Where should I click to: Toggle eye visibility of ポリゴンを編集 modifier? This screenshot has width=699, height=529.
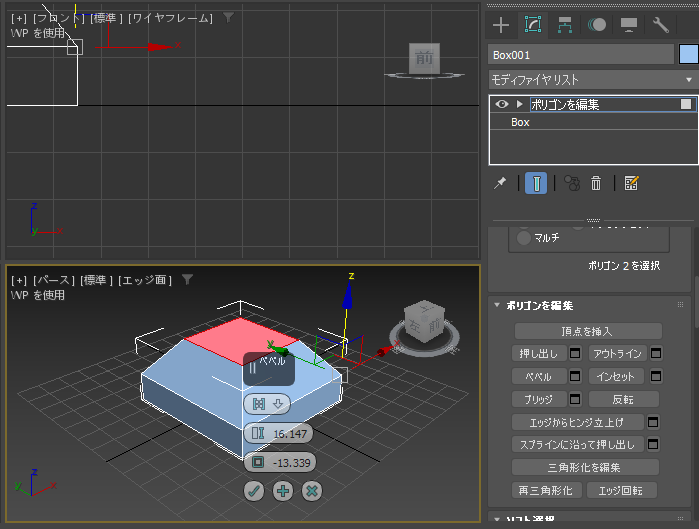point(502,104)
